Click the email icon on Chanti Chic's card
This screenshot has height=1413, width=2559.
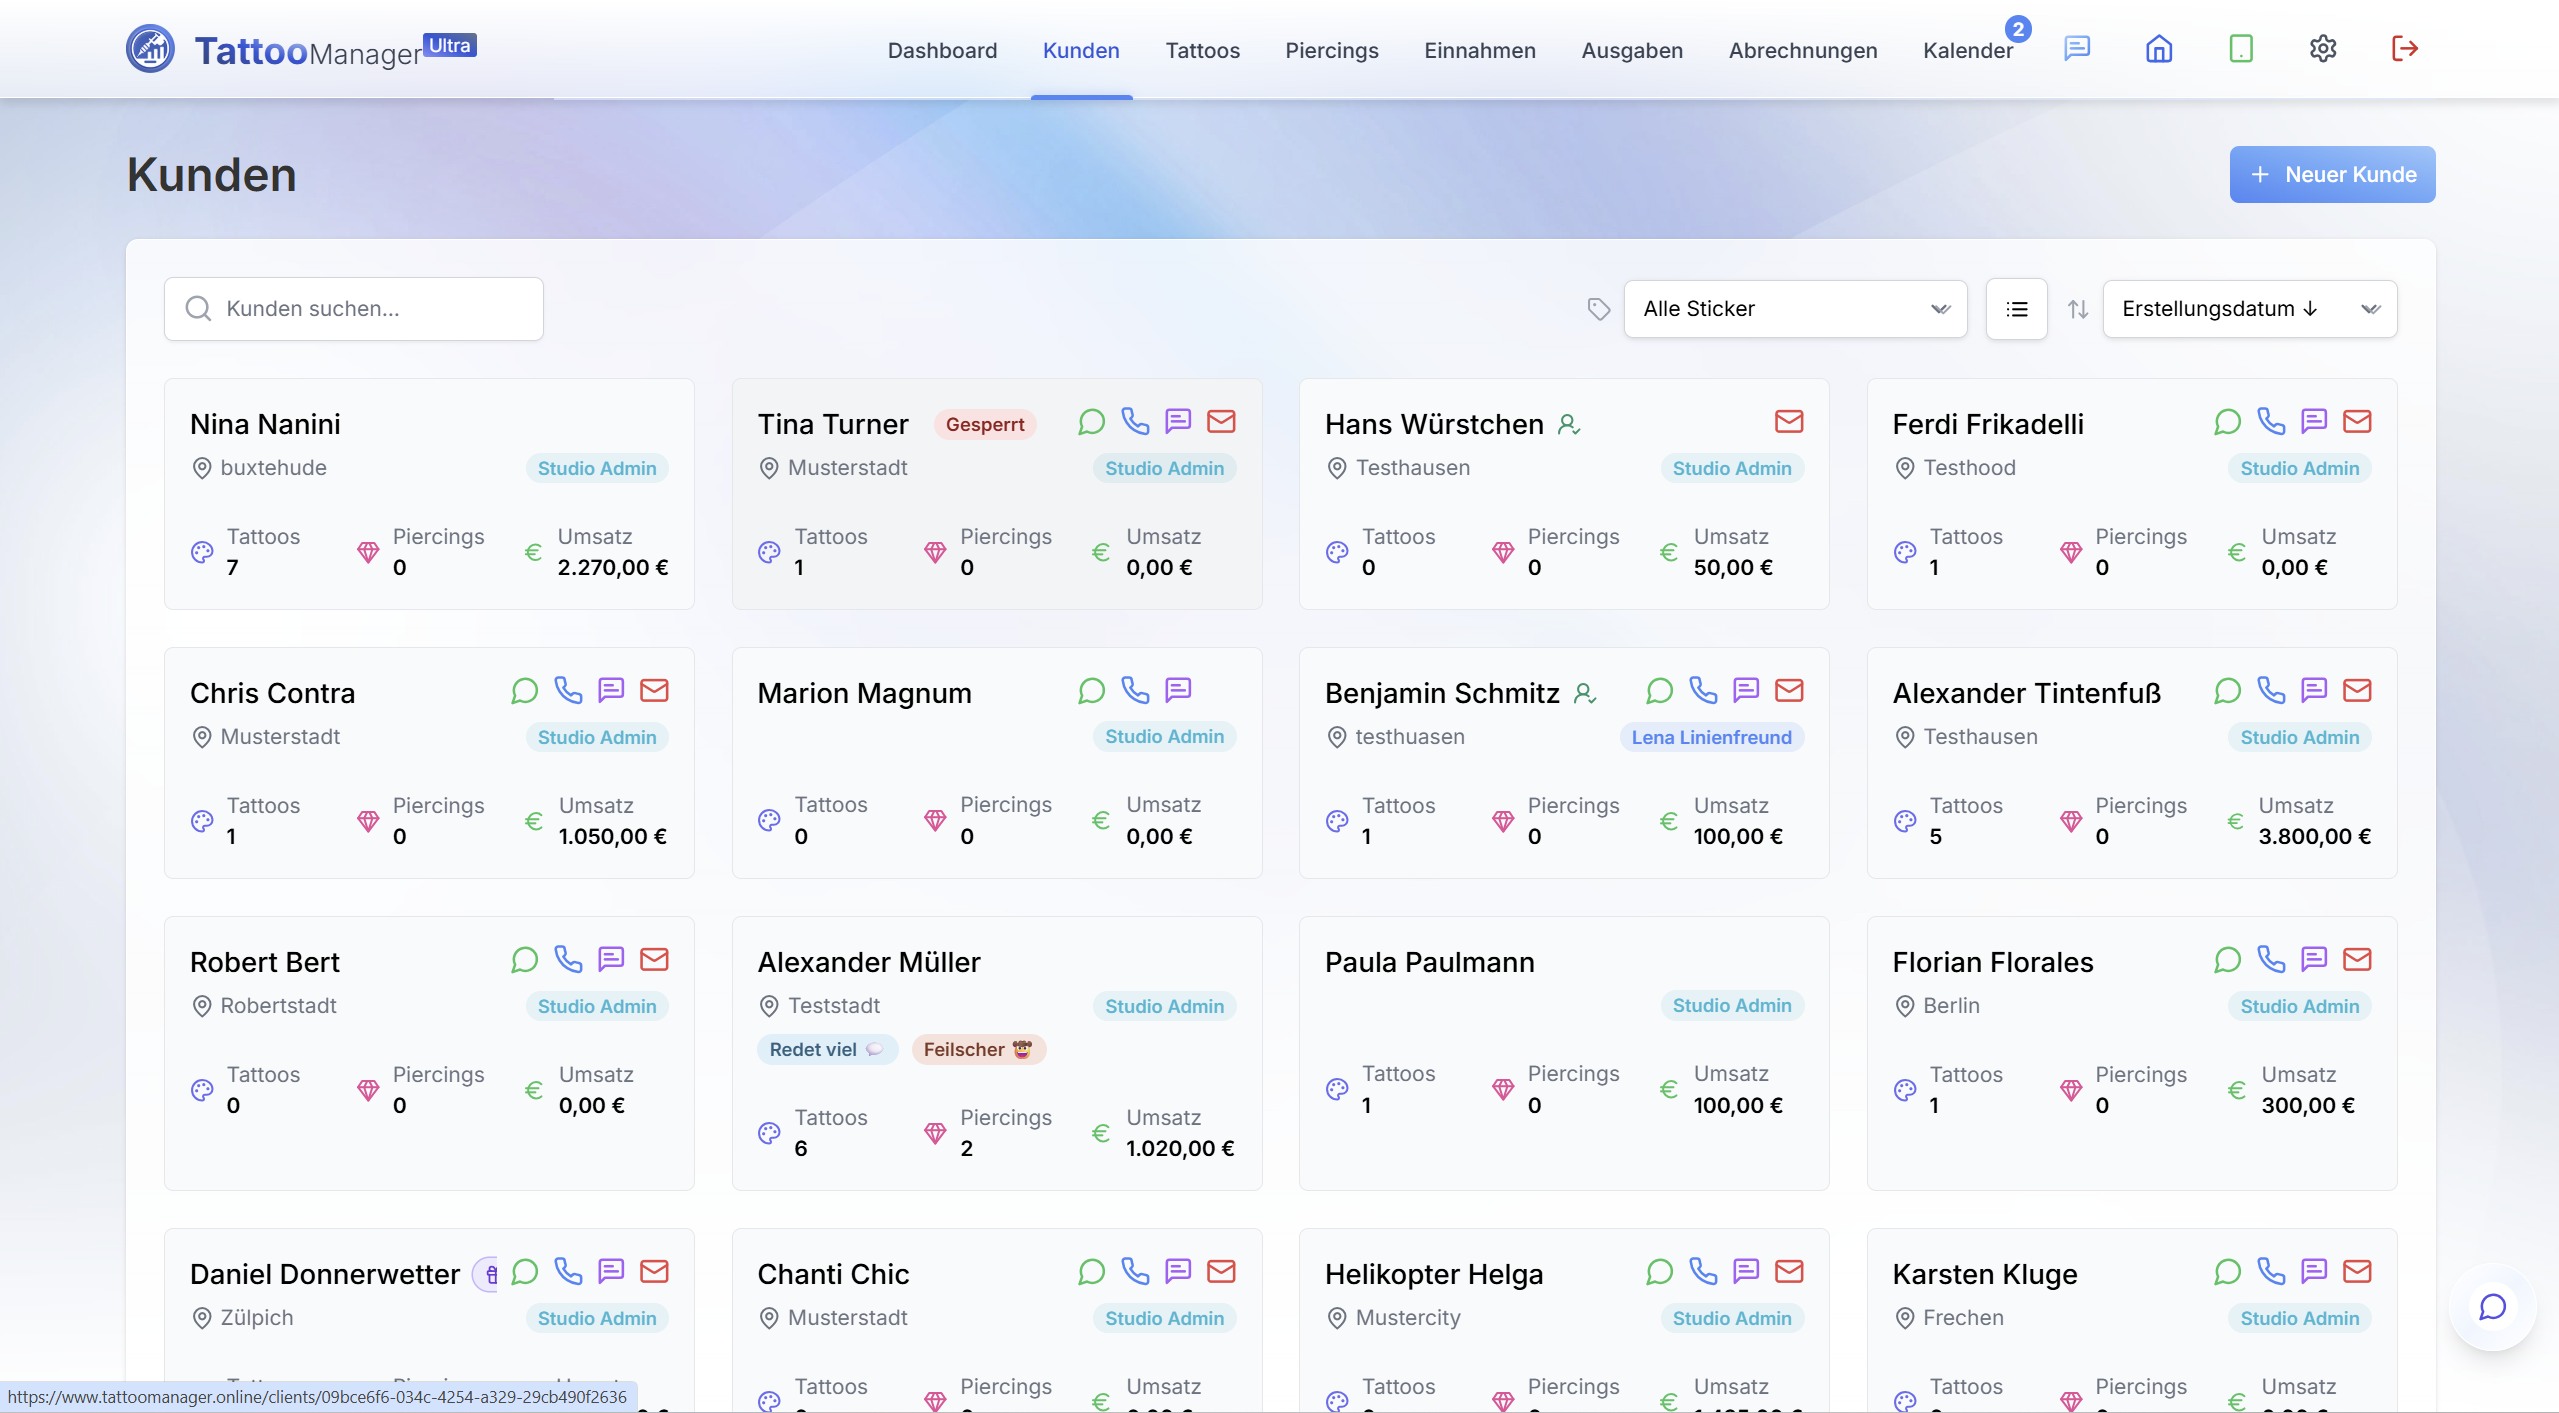click(1221, 1271)
